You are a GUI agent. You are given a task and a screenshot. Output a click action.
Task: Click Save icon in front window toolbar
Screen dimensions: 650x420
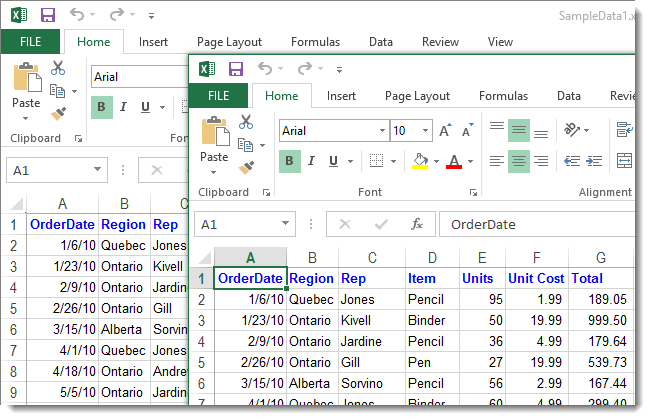click(x=236, y=69)
